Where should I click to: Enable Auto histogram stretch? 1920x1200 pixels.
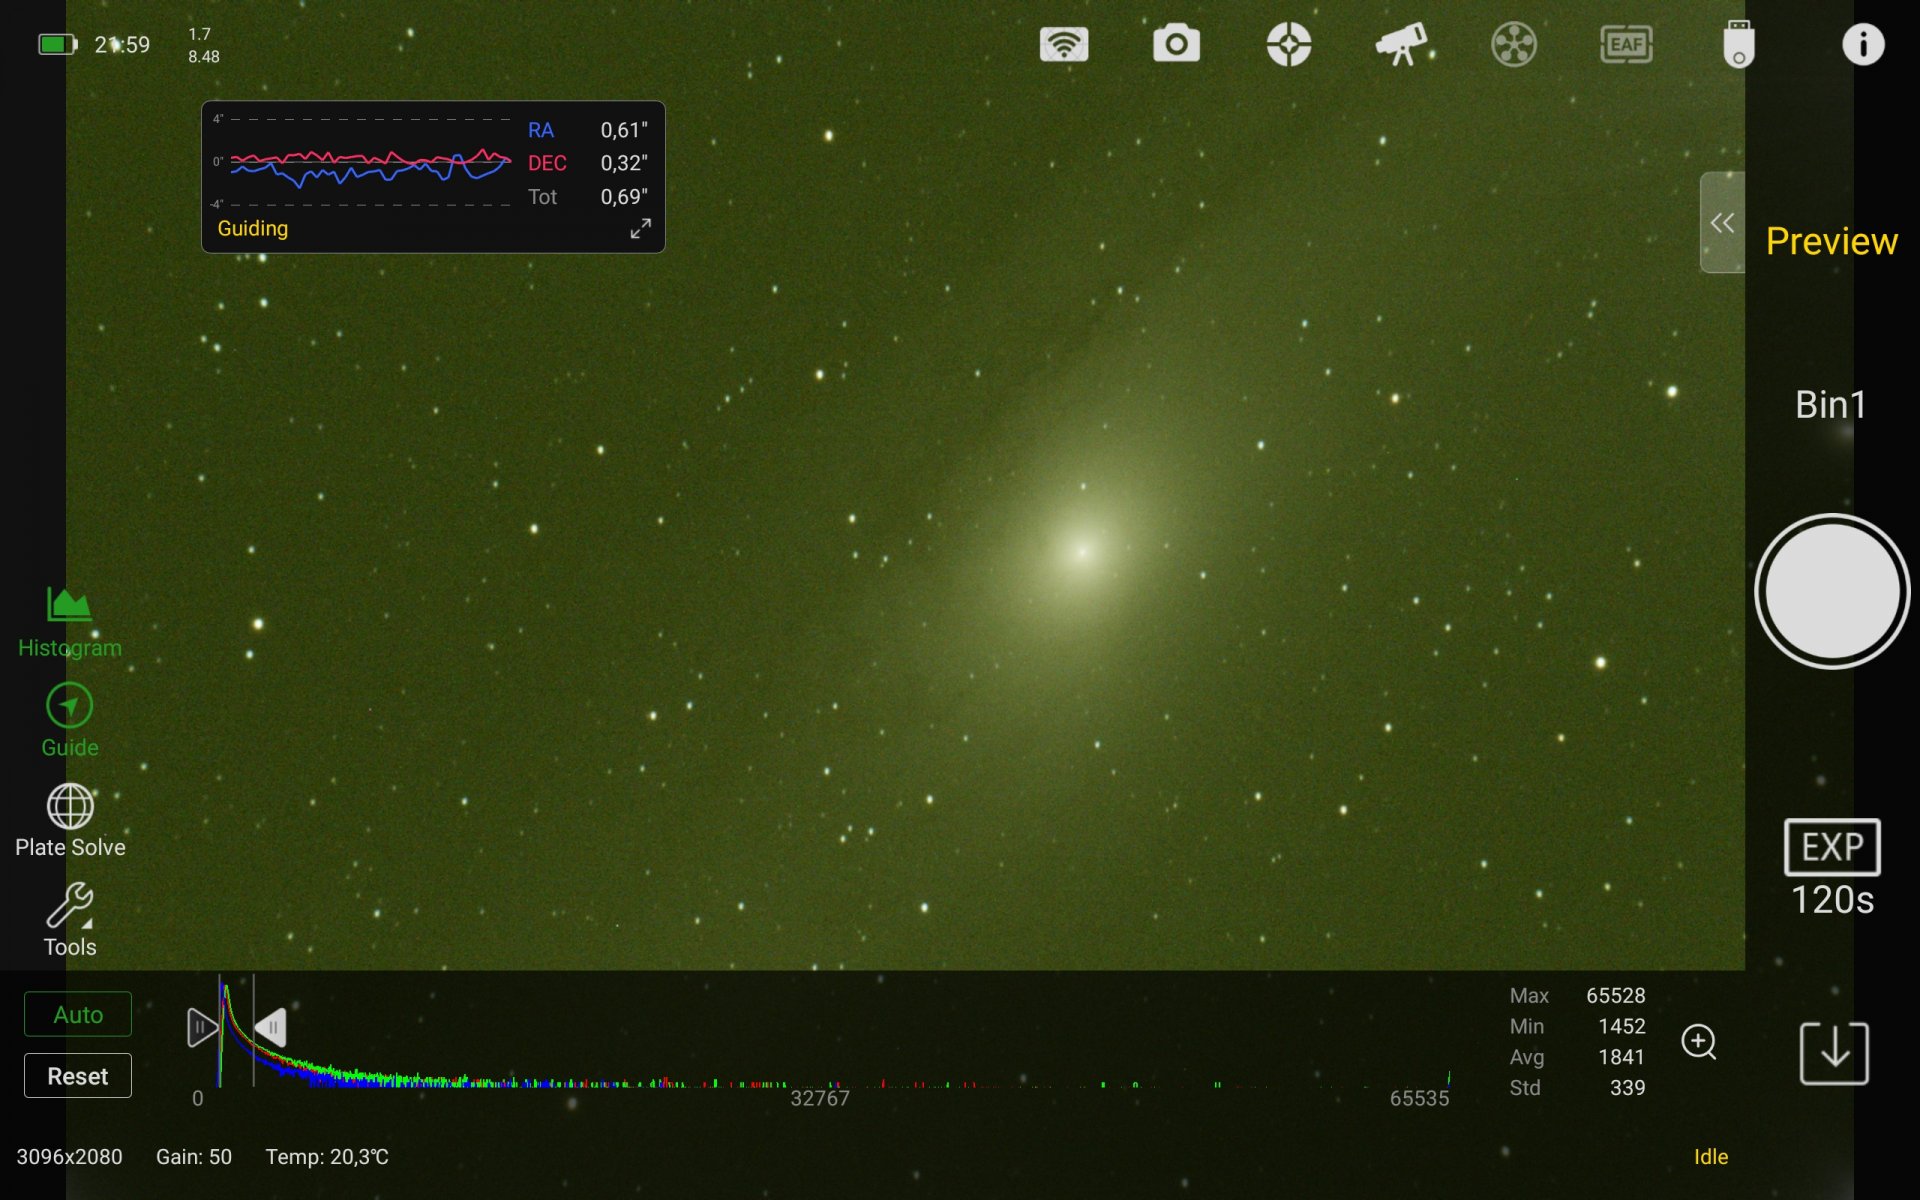pos(78,1015)
